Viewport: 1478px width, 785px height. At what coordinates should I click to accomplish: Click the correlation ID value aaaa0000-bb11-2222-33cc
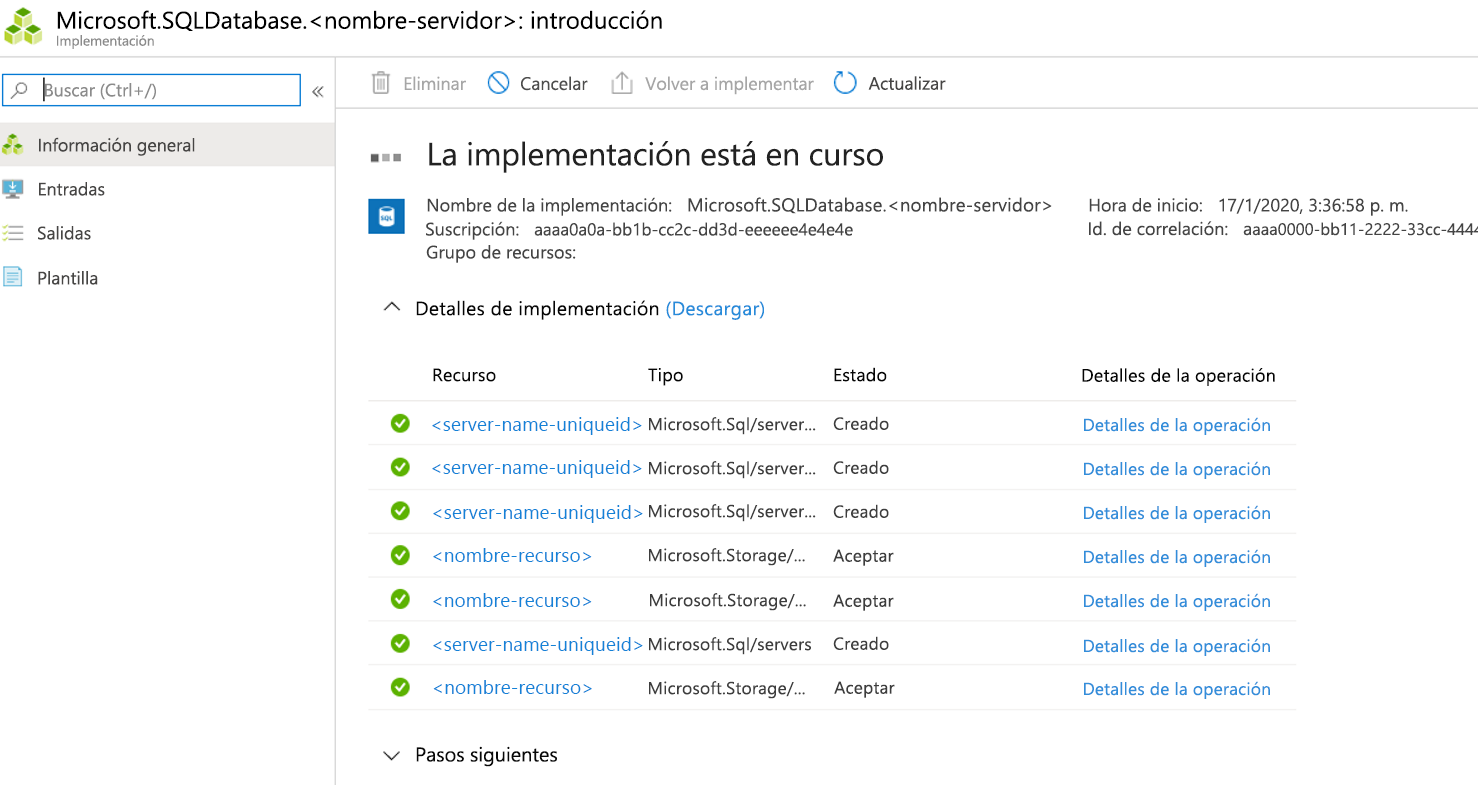coord(1360,229)
